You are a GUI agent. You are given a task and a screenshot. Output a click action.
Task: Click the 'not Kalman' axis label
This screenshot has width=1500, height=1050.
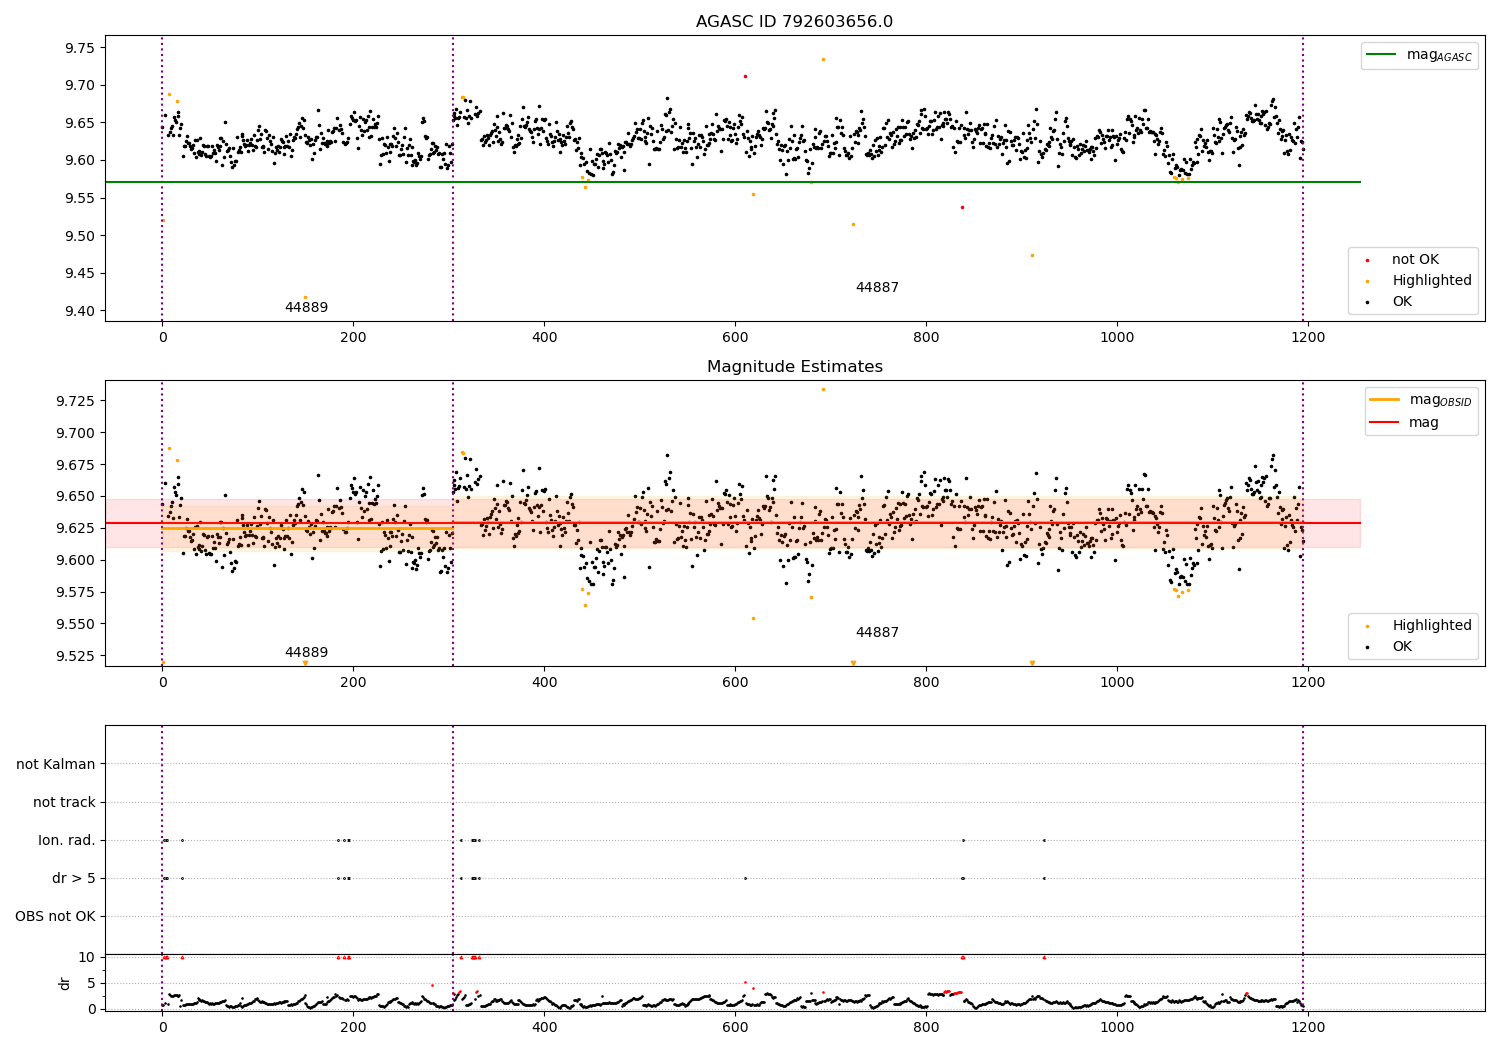[x=56, y=765]
